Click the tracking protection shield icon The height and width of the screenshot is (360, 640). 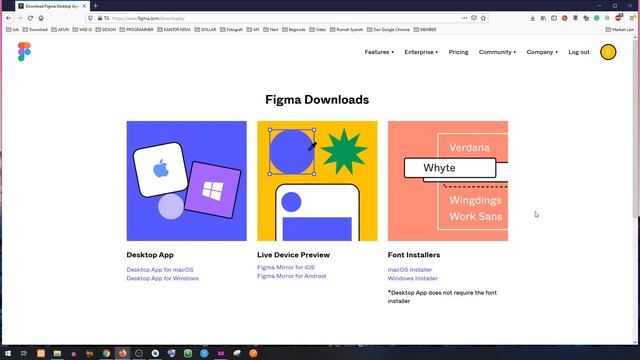tap(91, 18)
